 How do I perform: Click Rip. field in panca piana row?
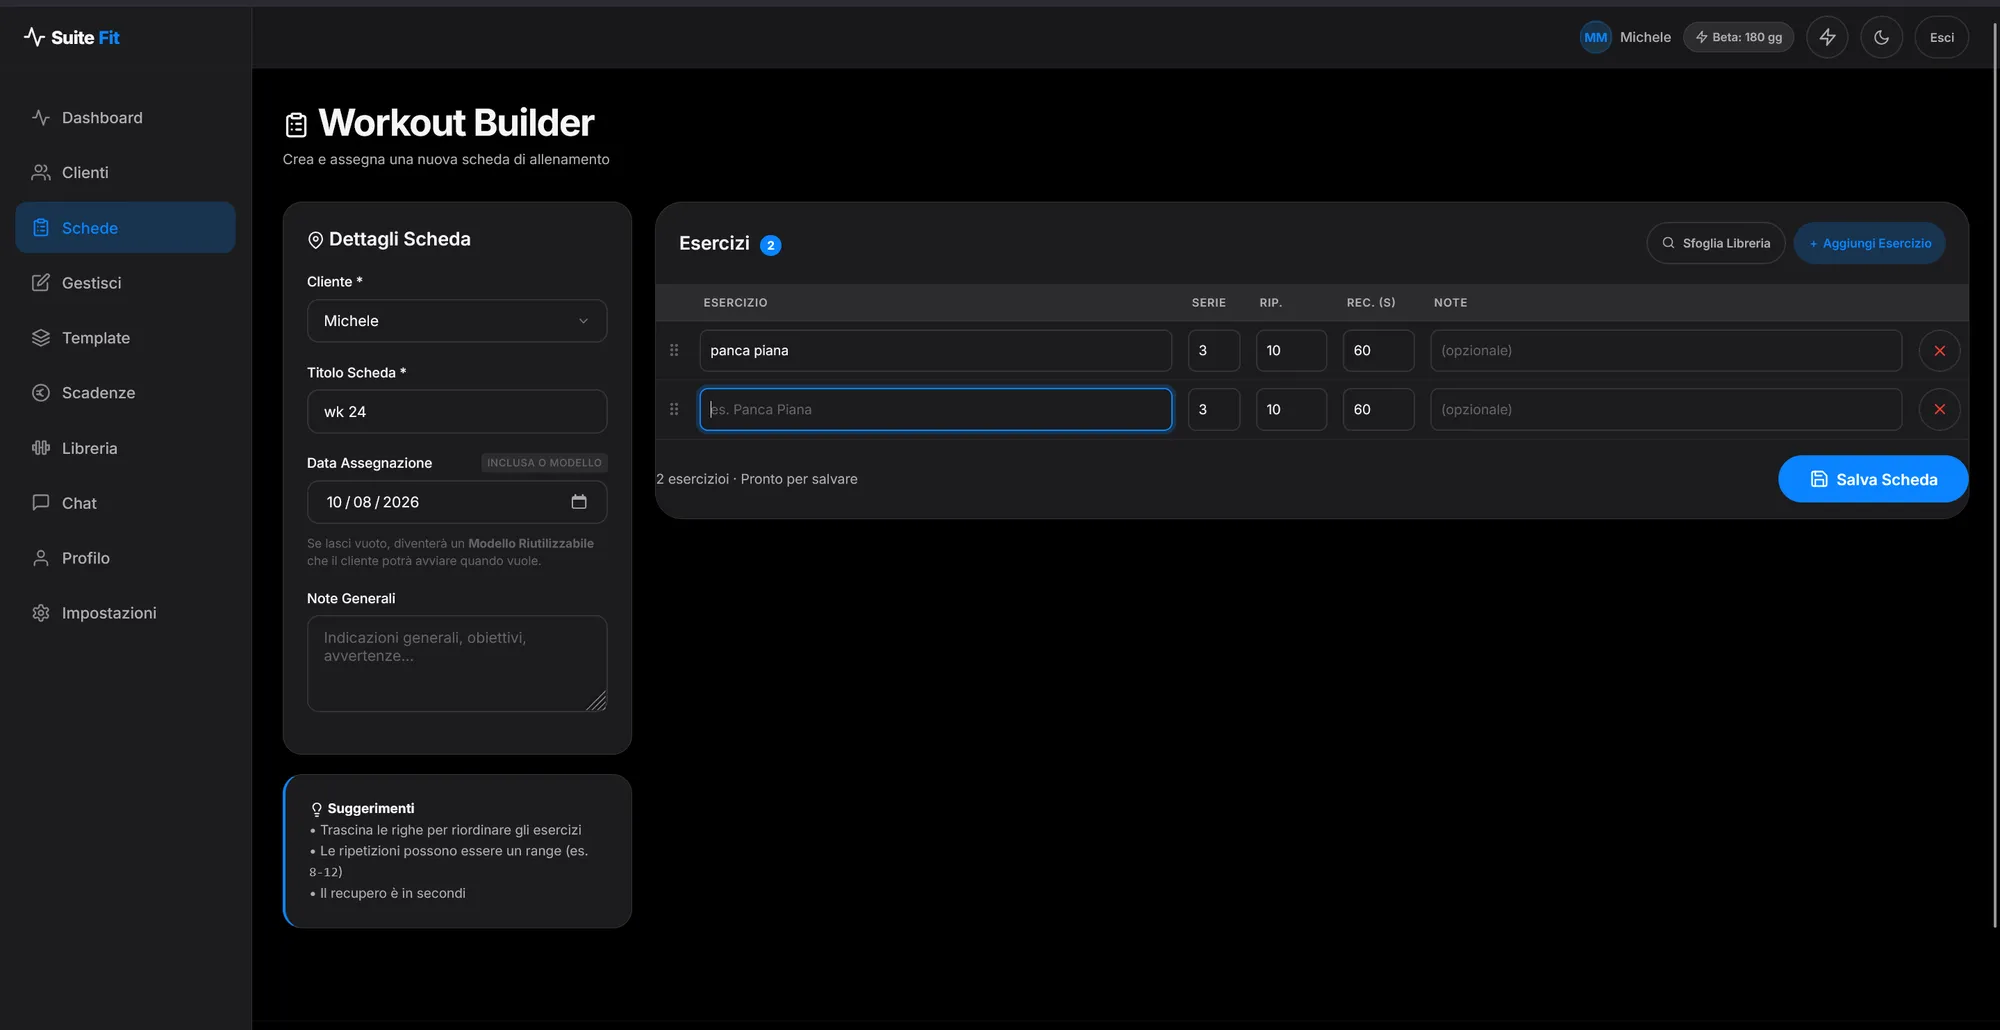coord(1291,351)
